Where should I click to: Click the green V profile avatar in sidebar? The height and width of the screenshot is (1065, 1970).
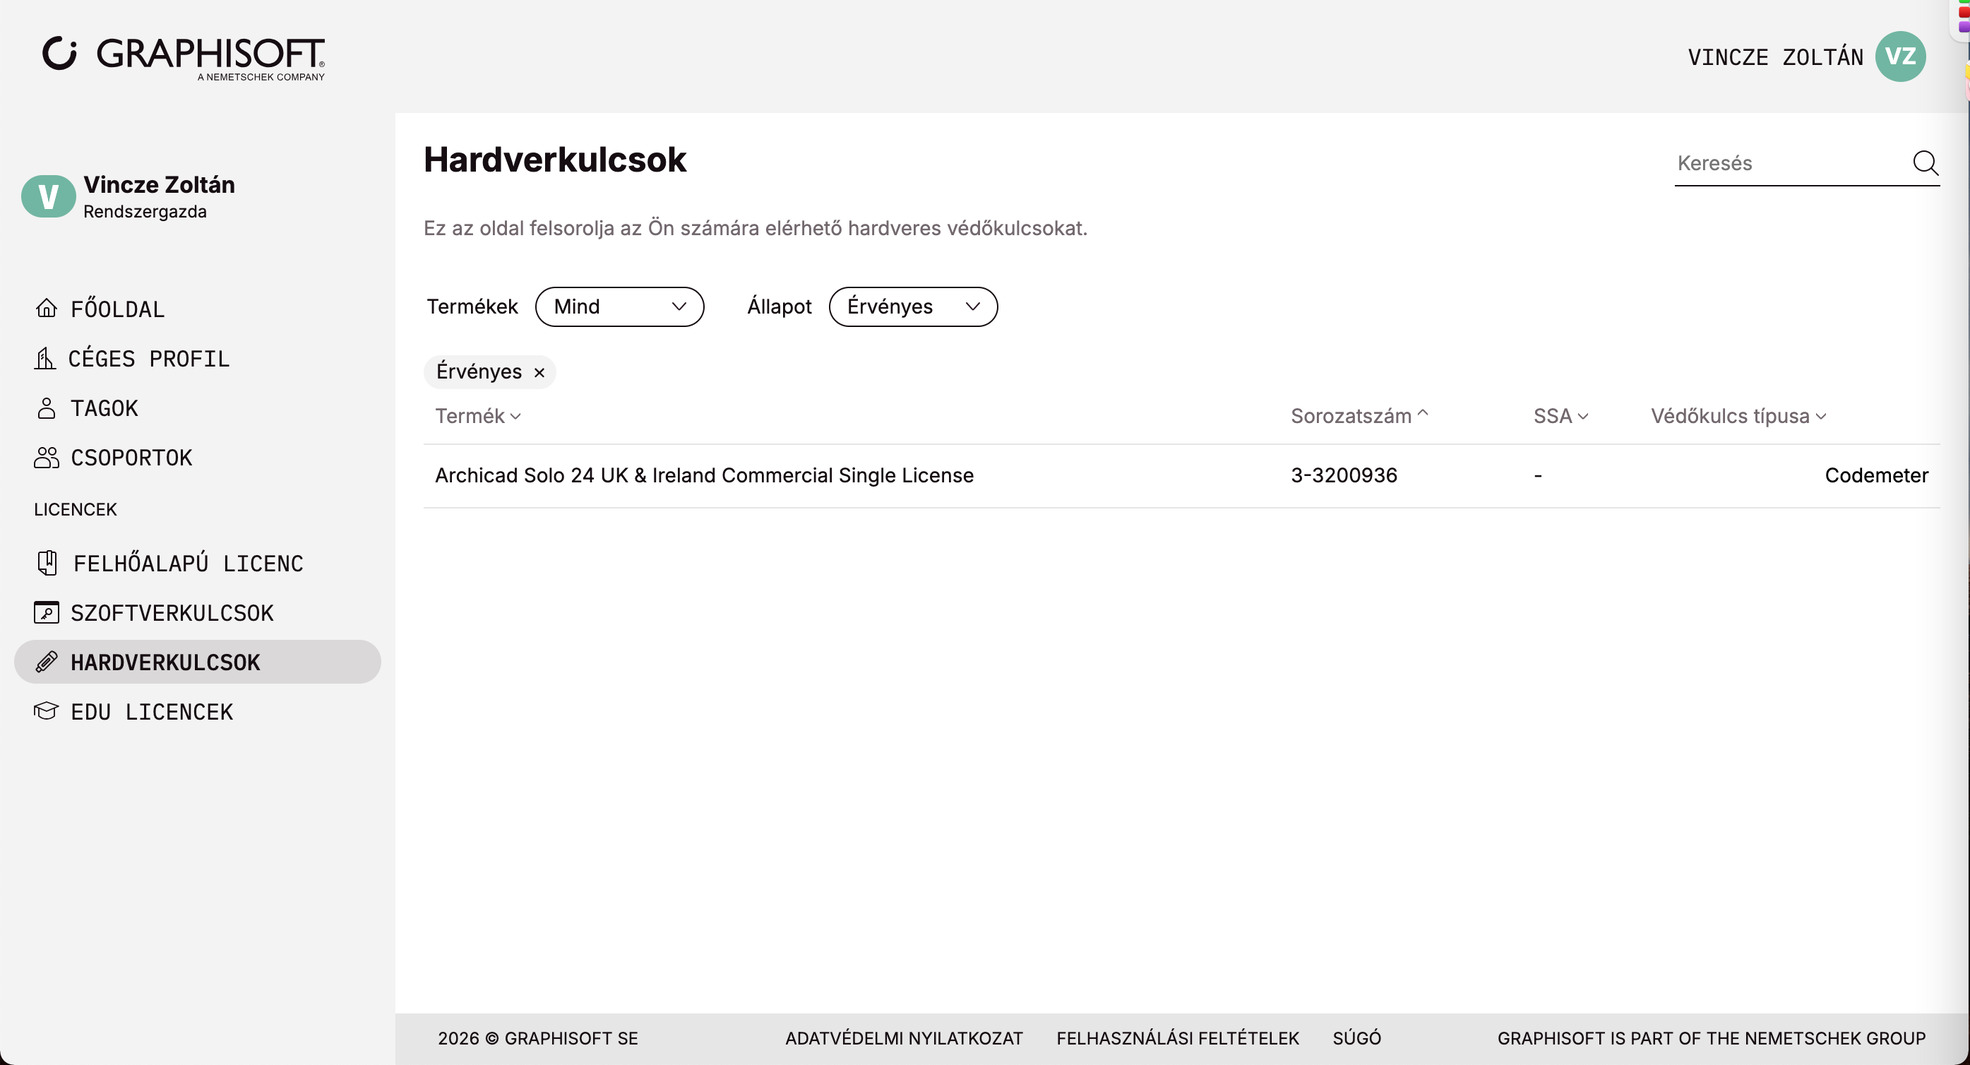pos(48,196)
